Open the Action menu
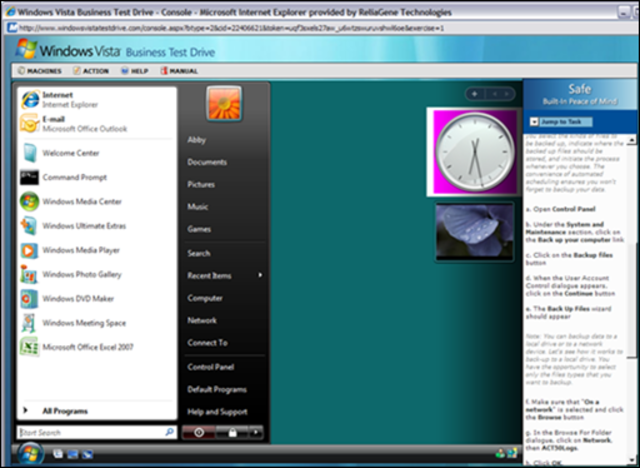The image size is (640, 468). click(91, 71)
